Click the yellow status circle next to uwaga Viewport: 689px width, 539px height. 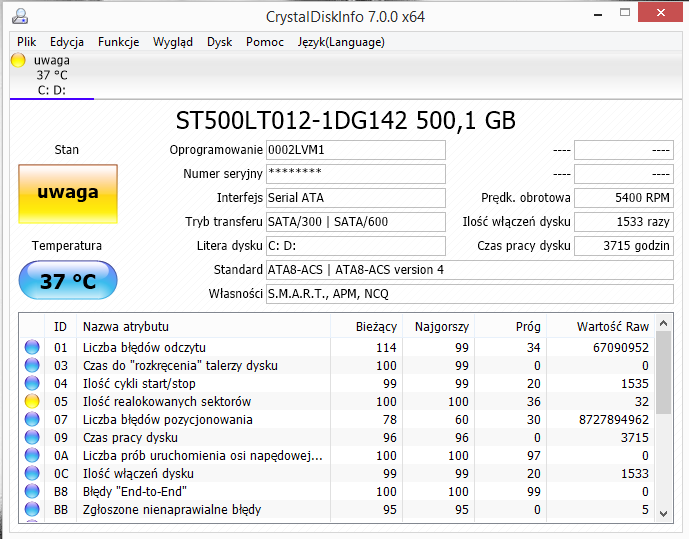[18, 60]
